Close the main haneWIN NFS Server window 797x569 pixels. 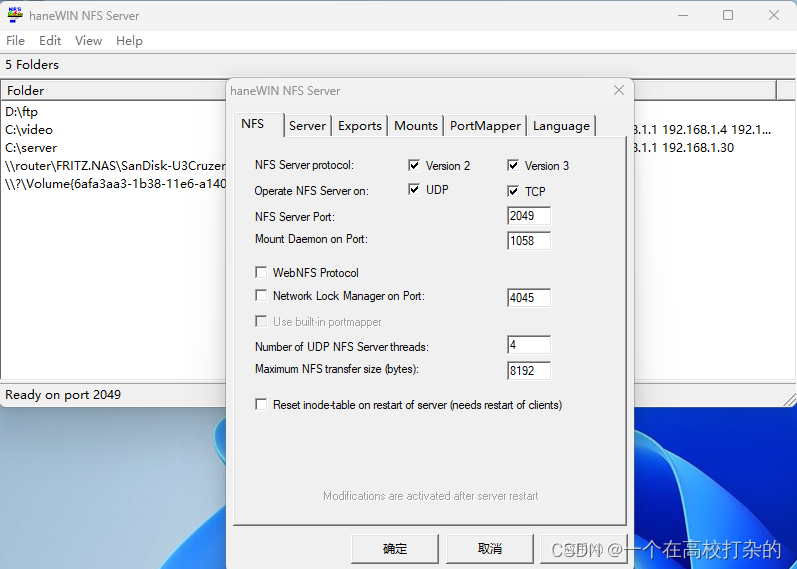774,15
